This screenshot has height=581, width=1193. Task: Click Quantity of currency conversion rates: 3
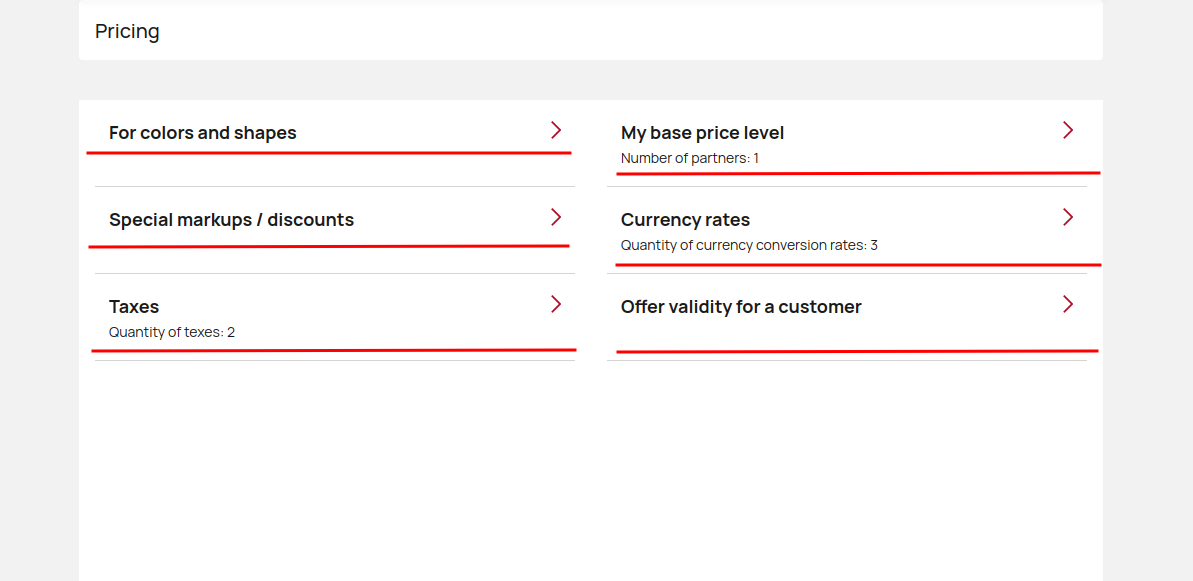[x=749, y=246]
